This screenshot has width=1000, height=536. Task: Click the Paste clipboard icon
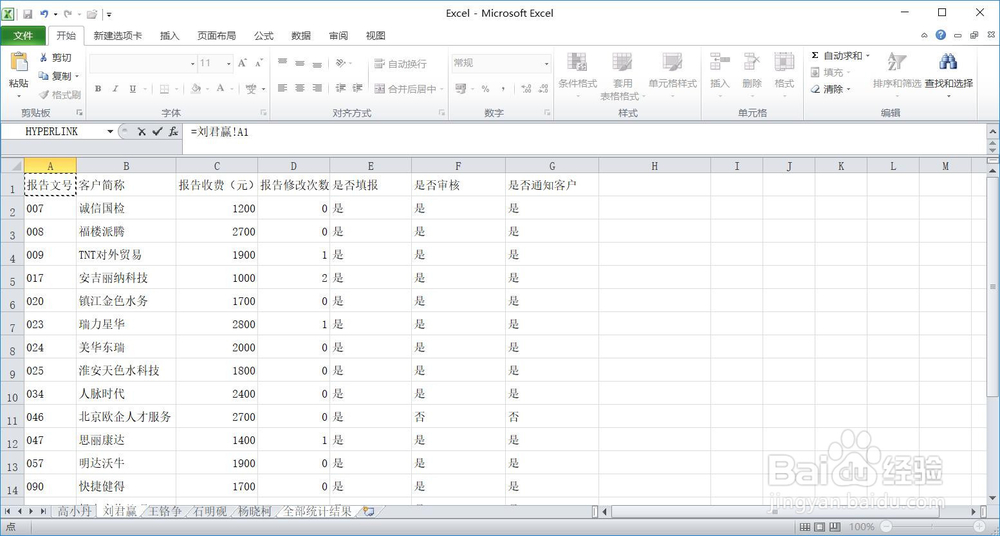(18, 62)
